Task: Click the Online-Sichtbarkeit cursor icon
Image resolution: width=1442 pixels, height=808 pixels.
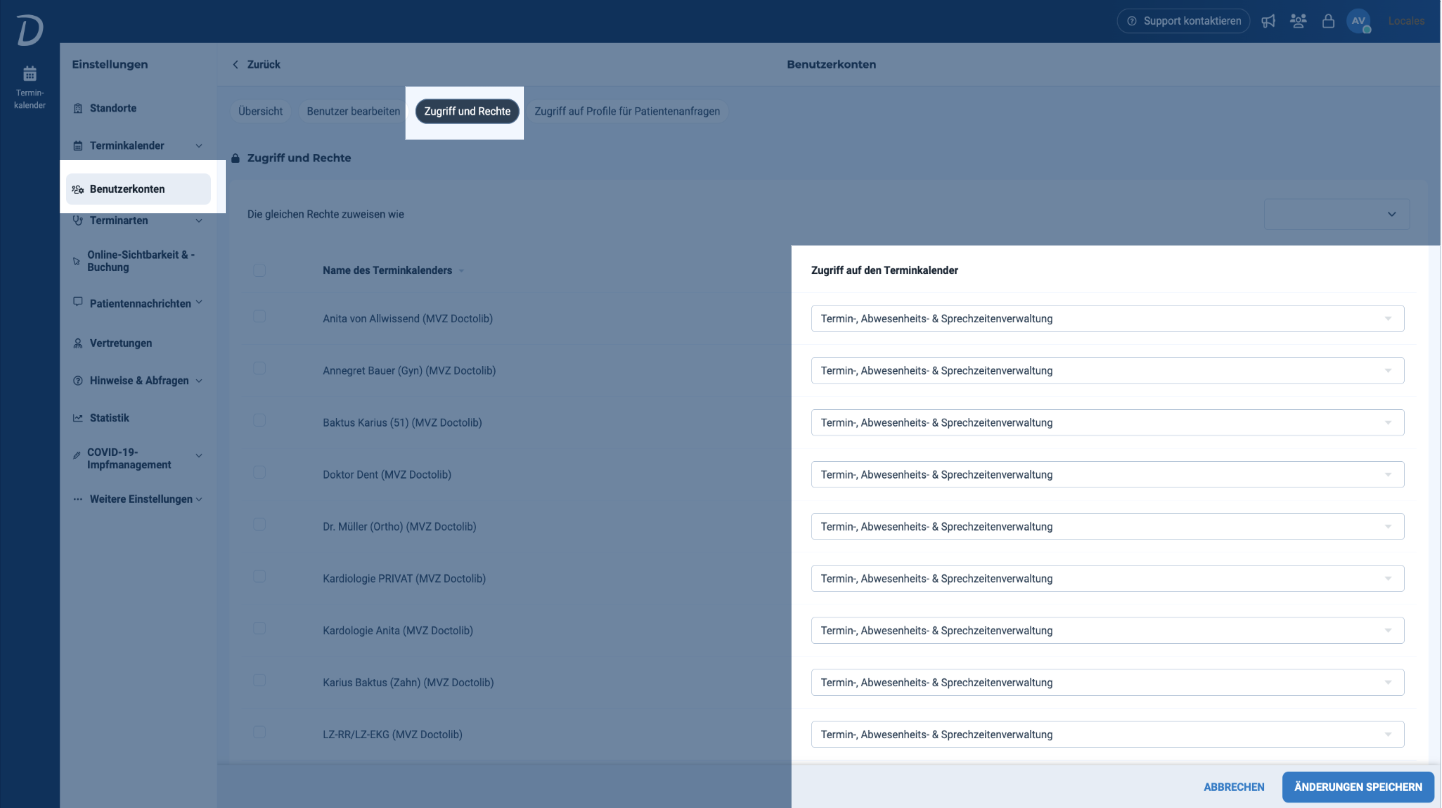Action: pyautogui.click(x=77, y=262)
